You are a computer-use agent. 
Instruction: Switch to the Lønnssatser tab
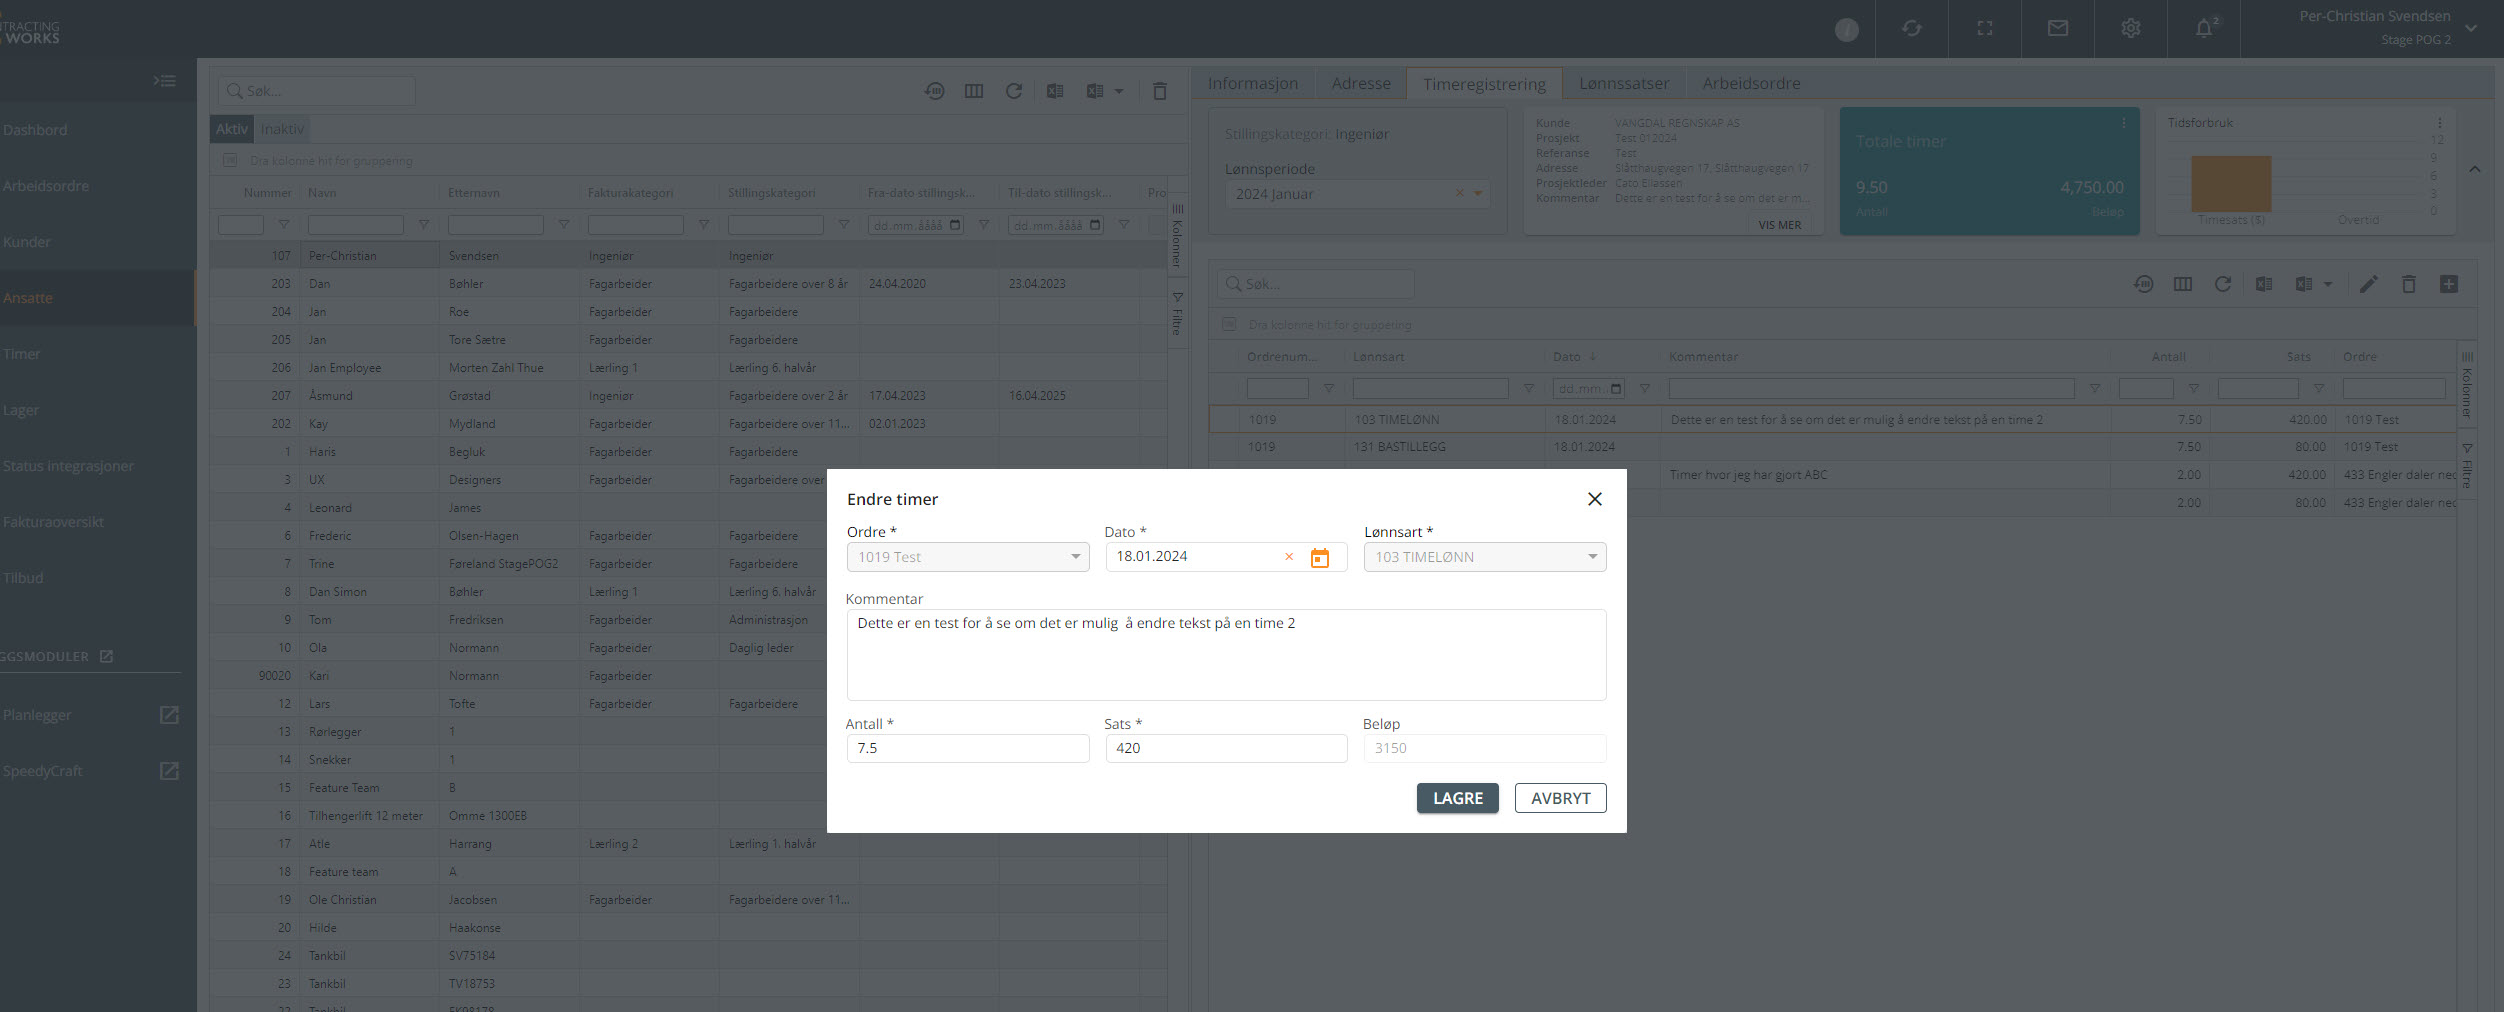(x=1624, y=83)
